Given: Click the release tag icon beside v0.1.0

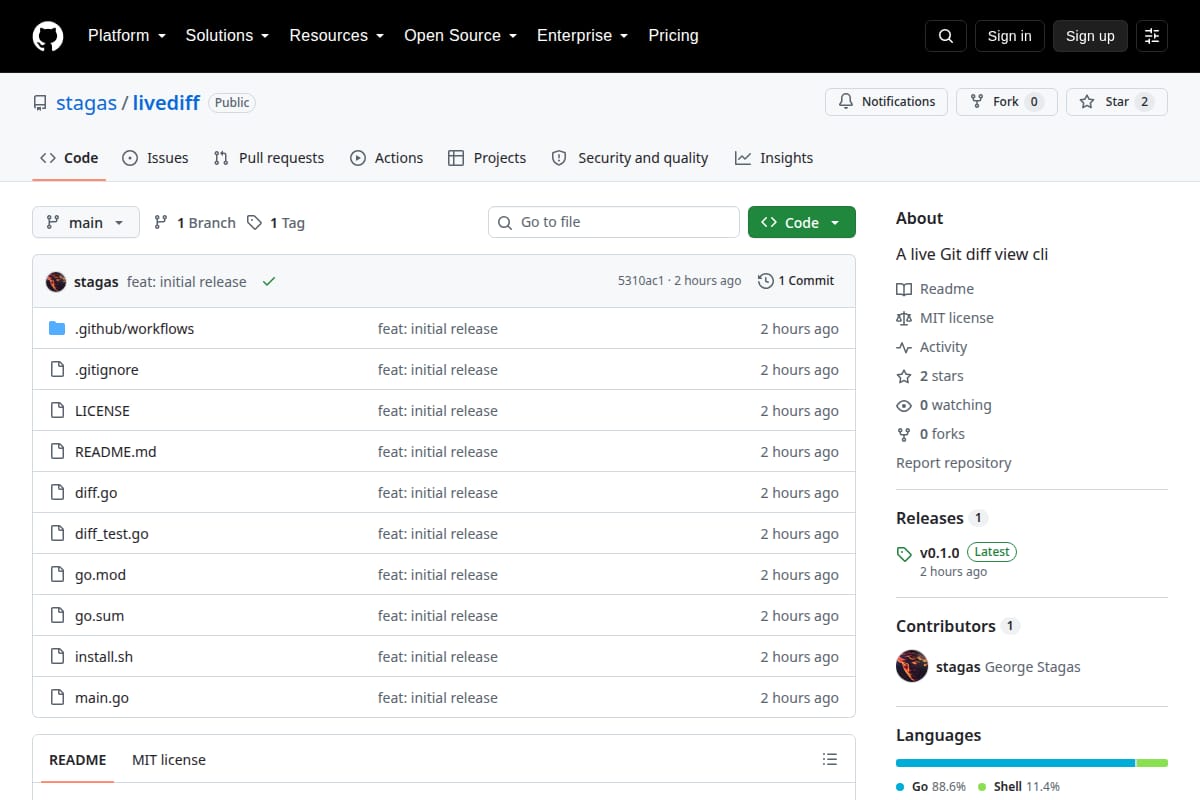Looking at the screenshot, I should [904, 553].
